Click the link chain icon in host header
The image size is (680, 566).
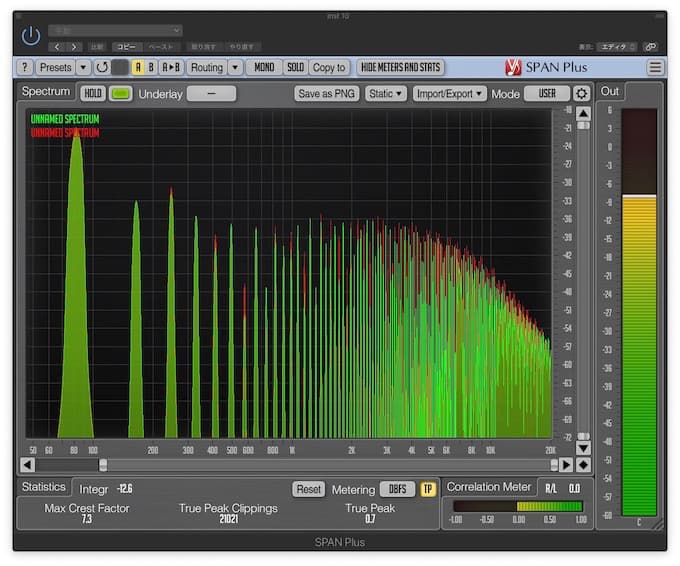pyautogui.click(x=651, y=46)
